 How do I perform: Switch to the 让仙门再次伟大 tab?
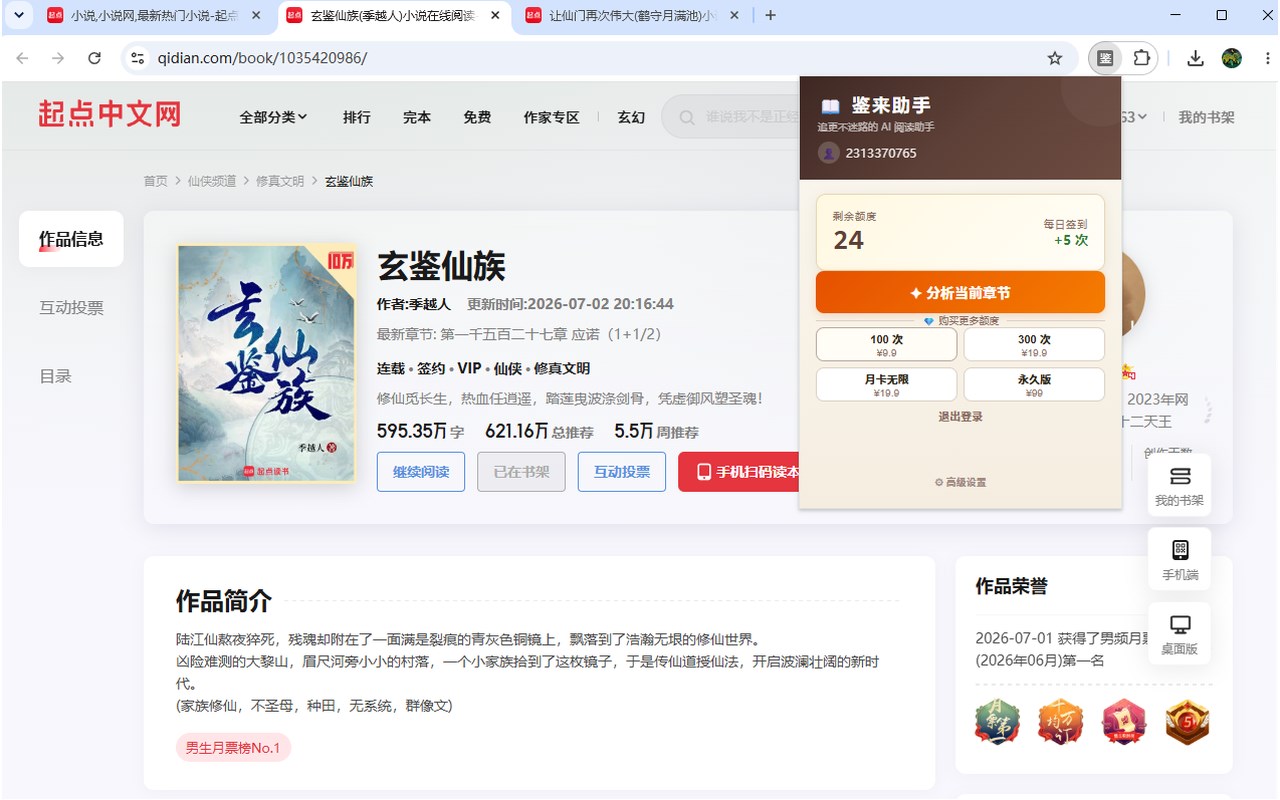(x=630, y=16)
